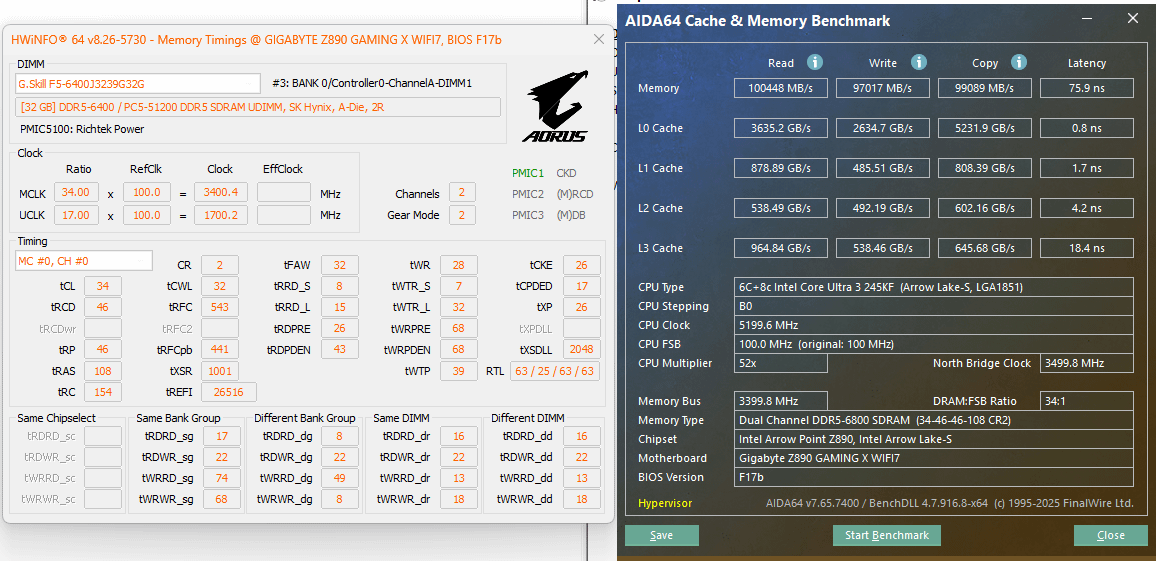Click the tRFC value 543

tap(220, 307)
